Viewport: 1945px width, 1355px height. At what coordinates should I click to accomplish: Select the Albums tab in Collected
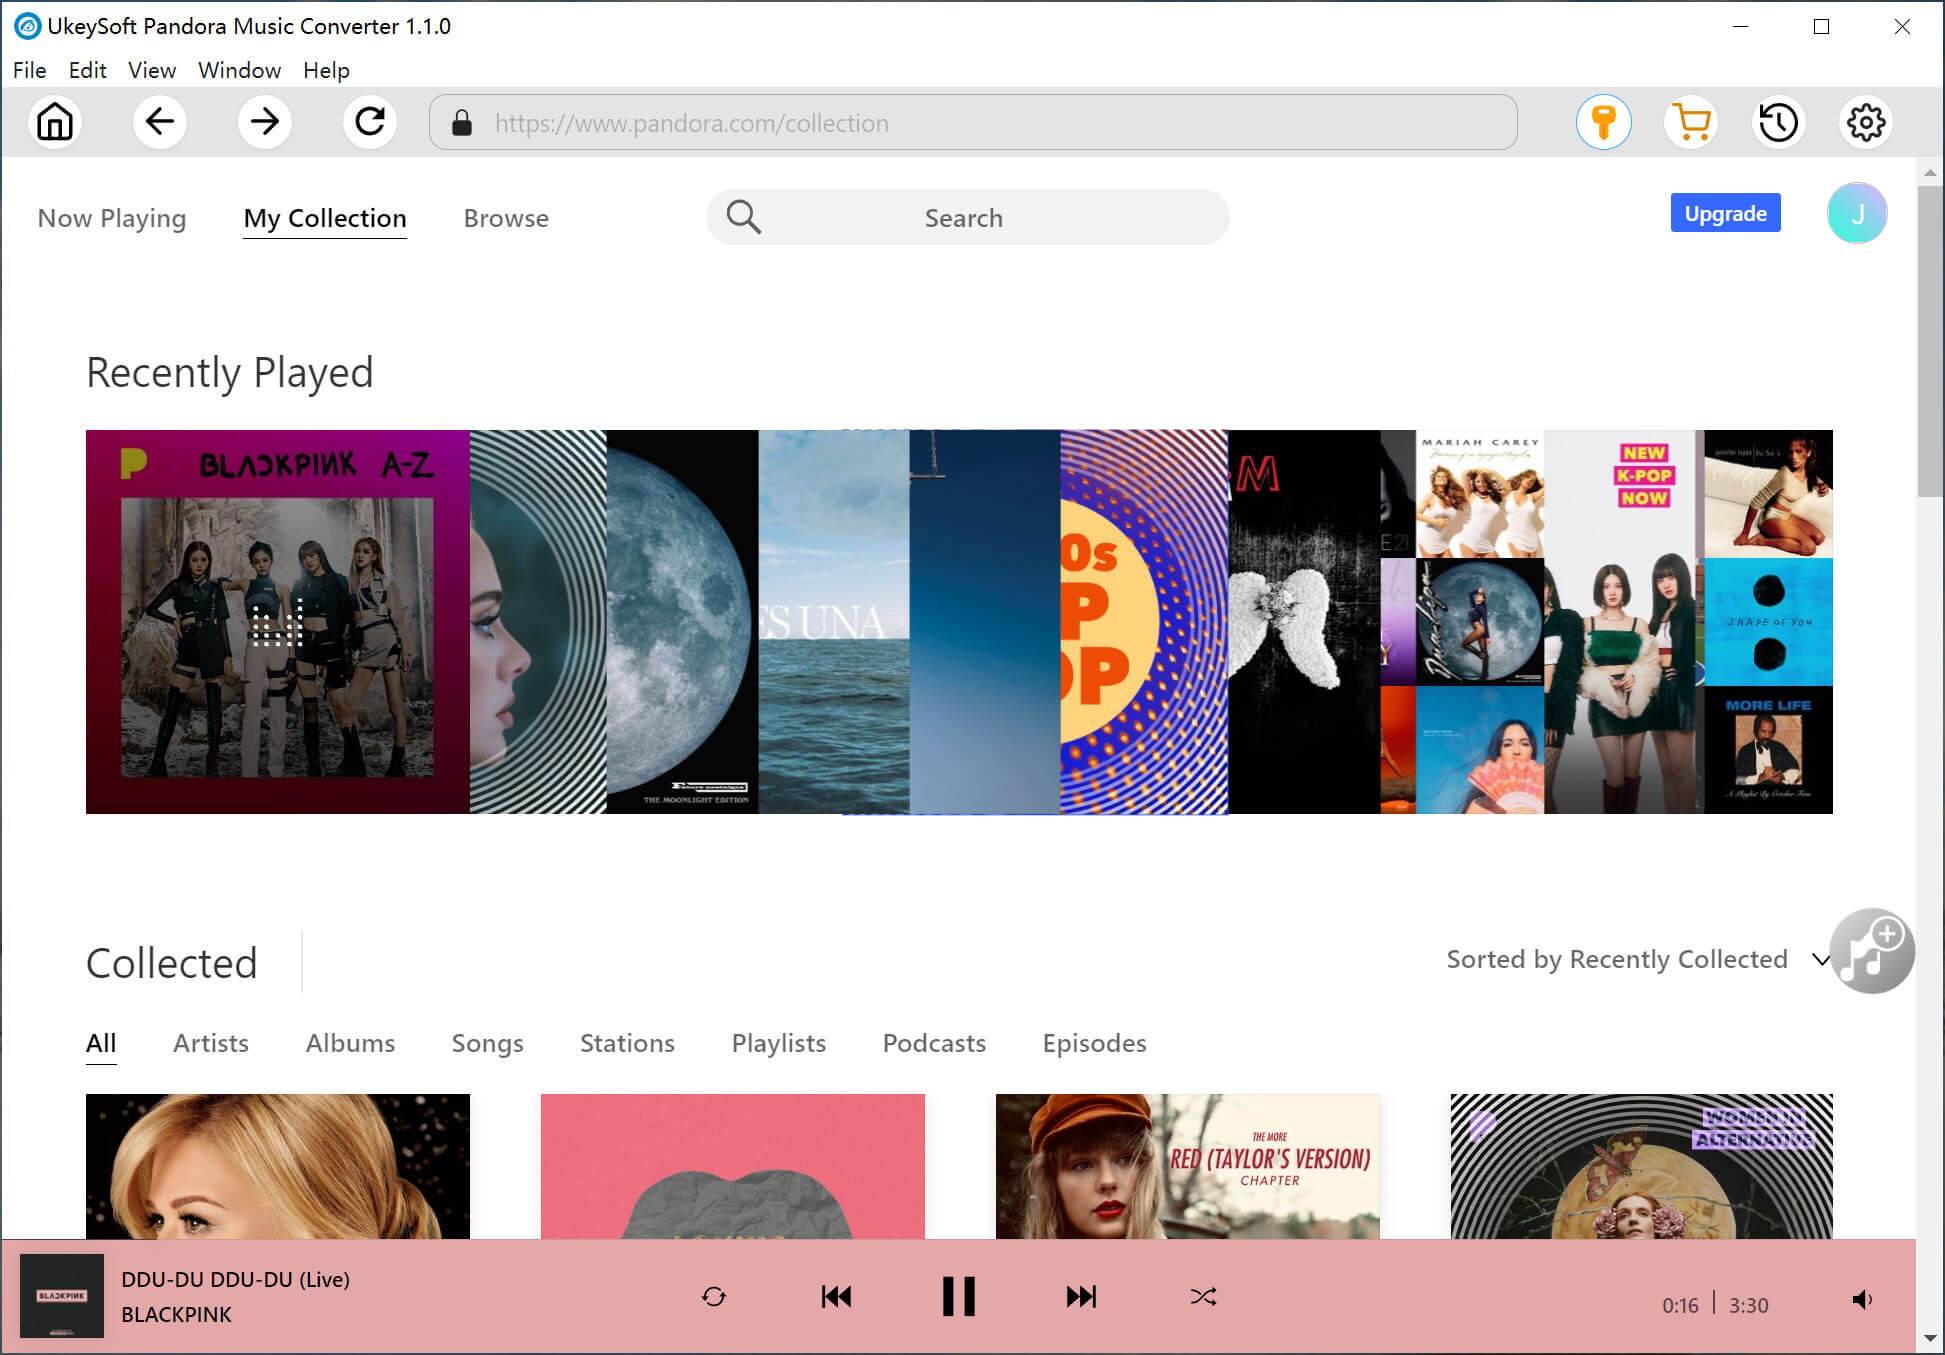tap(349, 1042)
